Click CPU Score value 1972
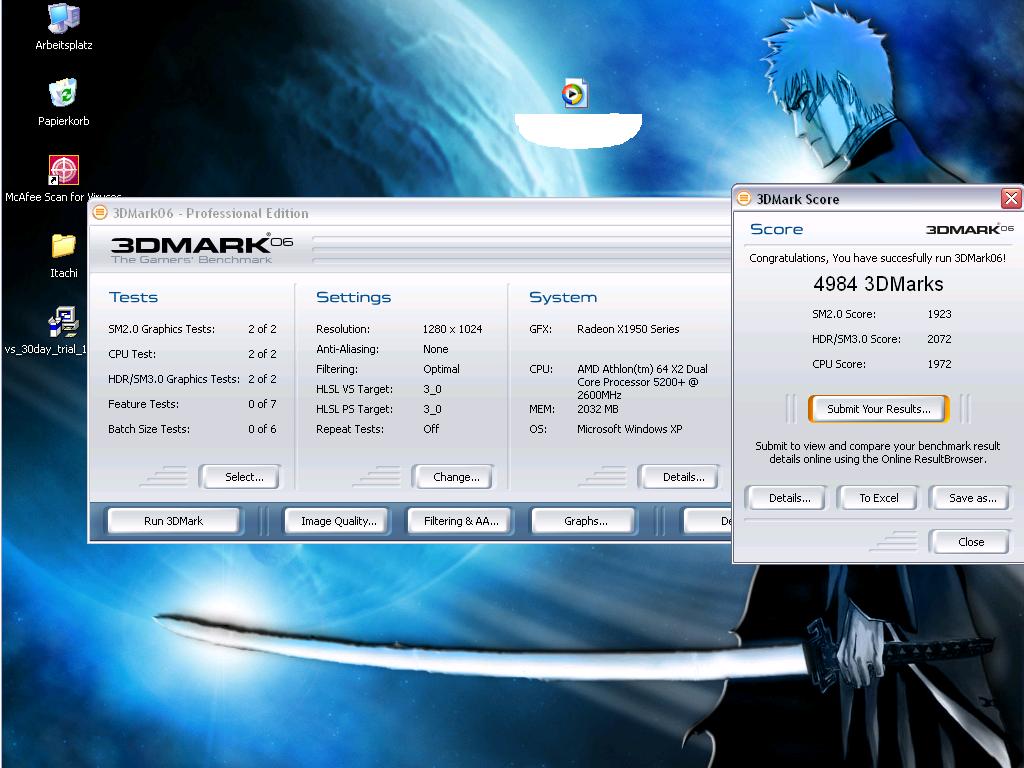 click(939, 364)
